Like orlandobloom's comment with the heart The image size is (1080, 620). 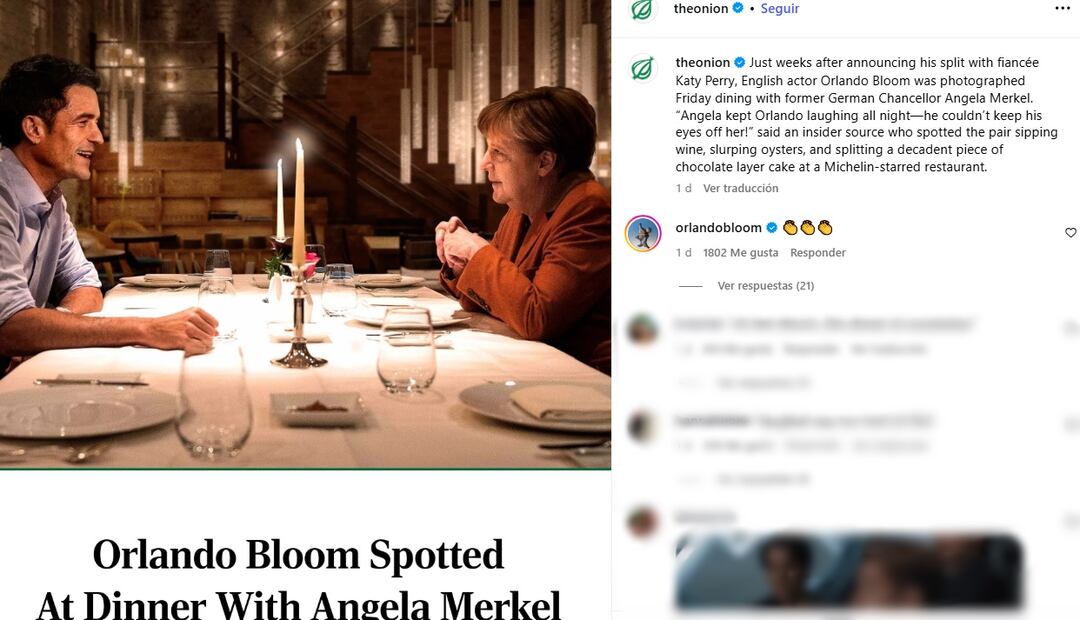[x=1070, y=233]
